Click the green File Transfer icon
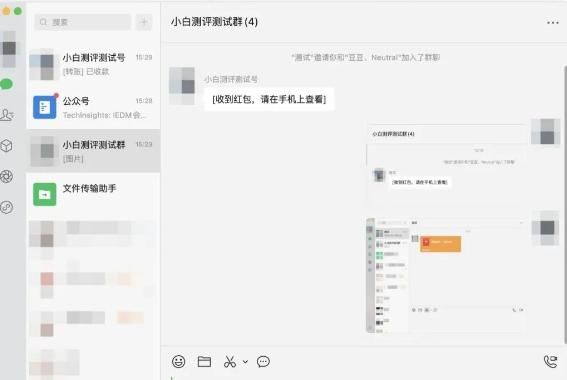Screen dimensions: 567x380 coord(45,194)
